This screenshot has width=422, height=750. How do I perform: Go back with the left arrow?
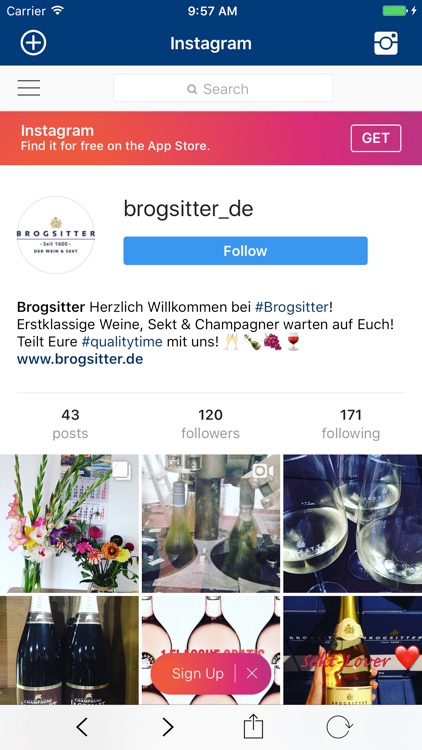coord(82,727)
